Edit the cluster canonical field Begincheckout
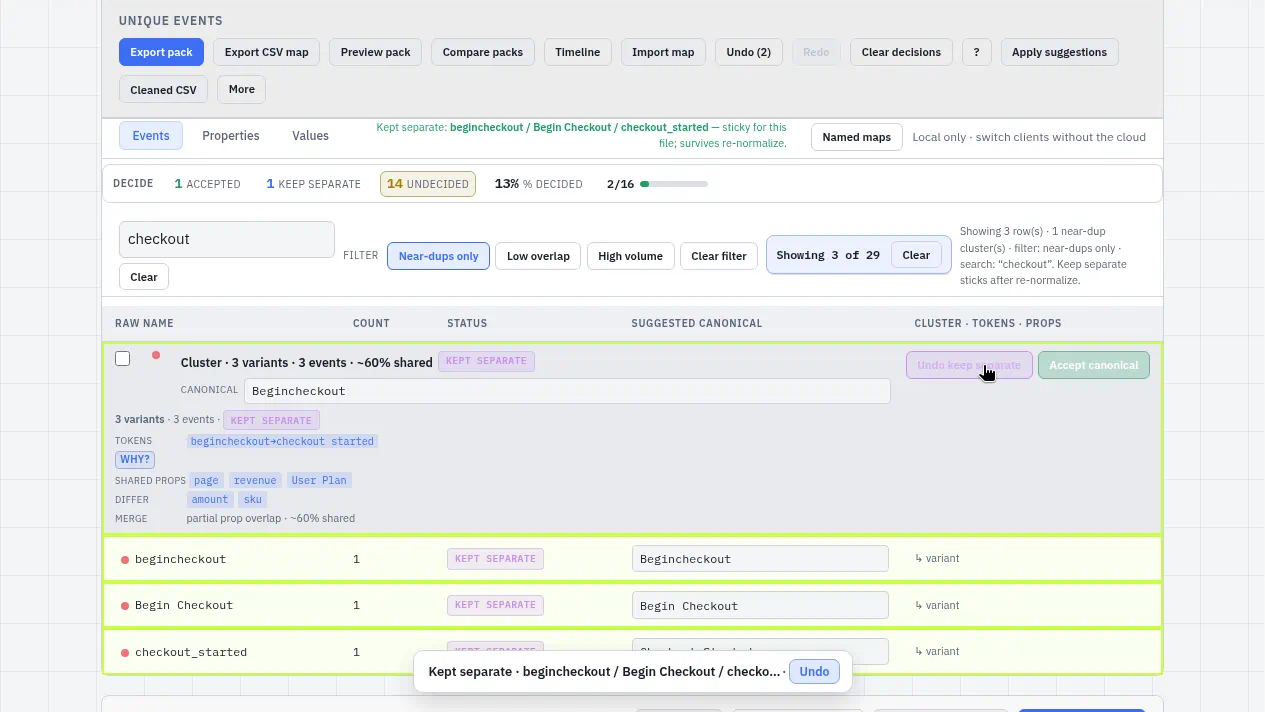The image size is (1265, 712). [567, 391]
